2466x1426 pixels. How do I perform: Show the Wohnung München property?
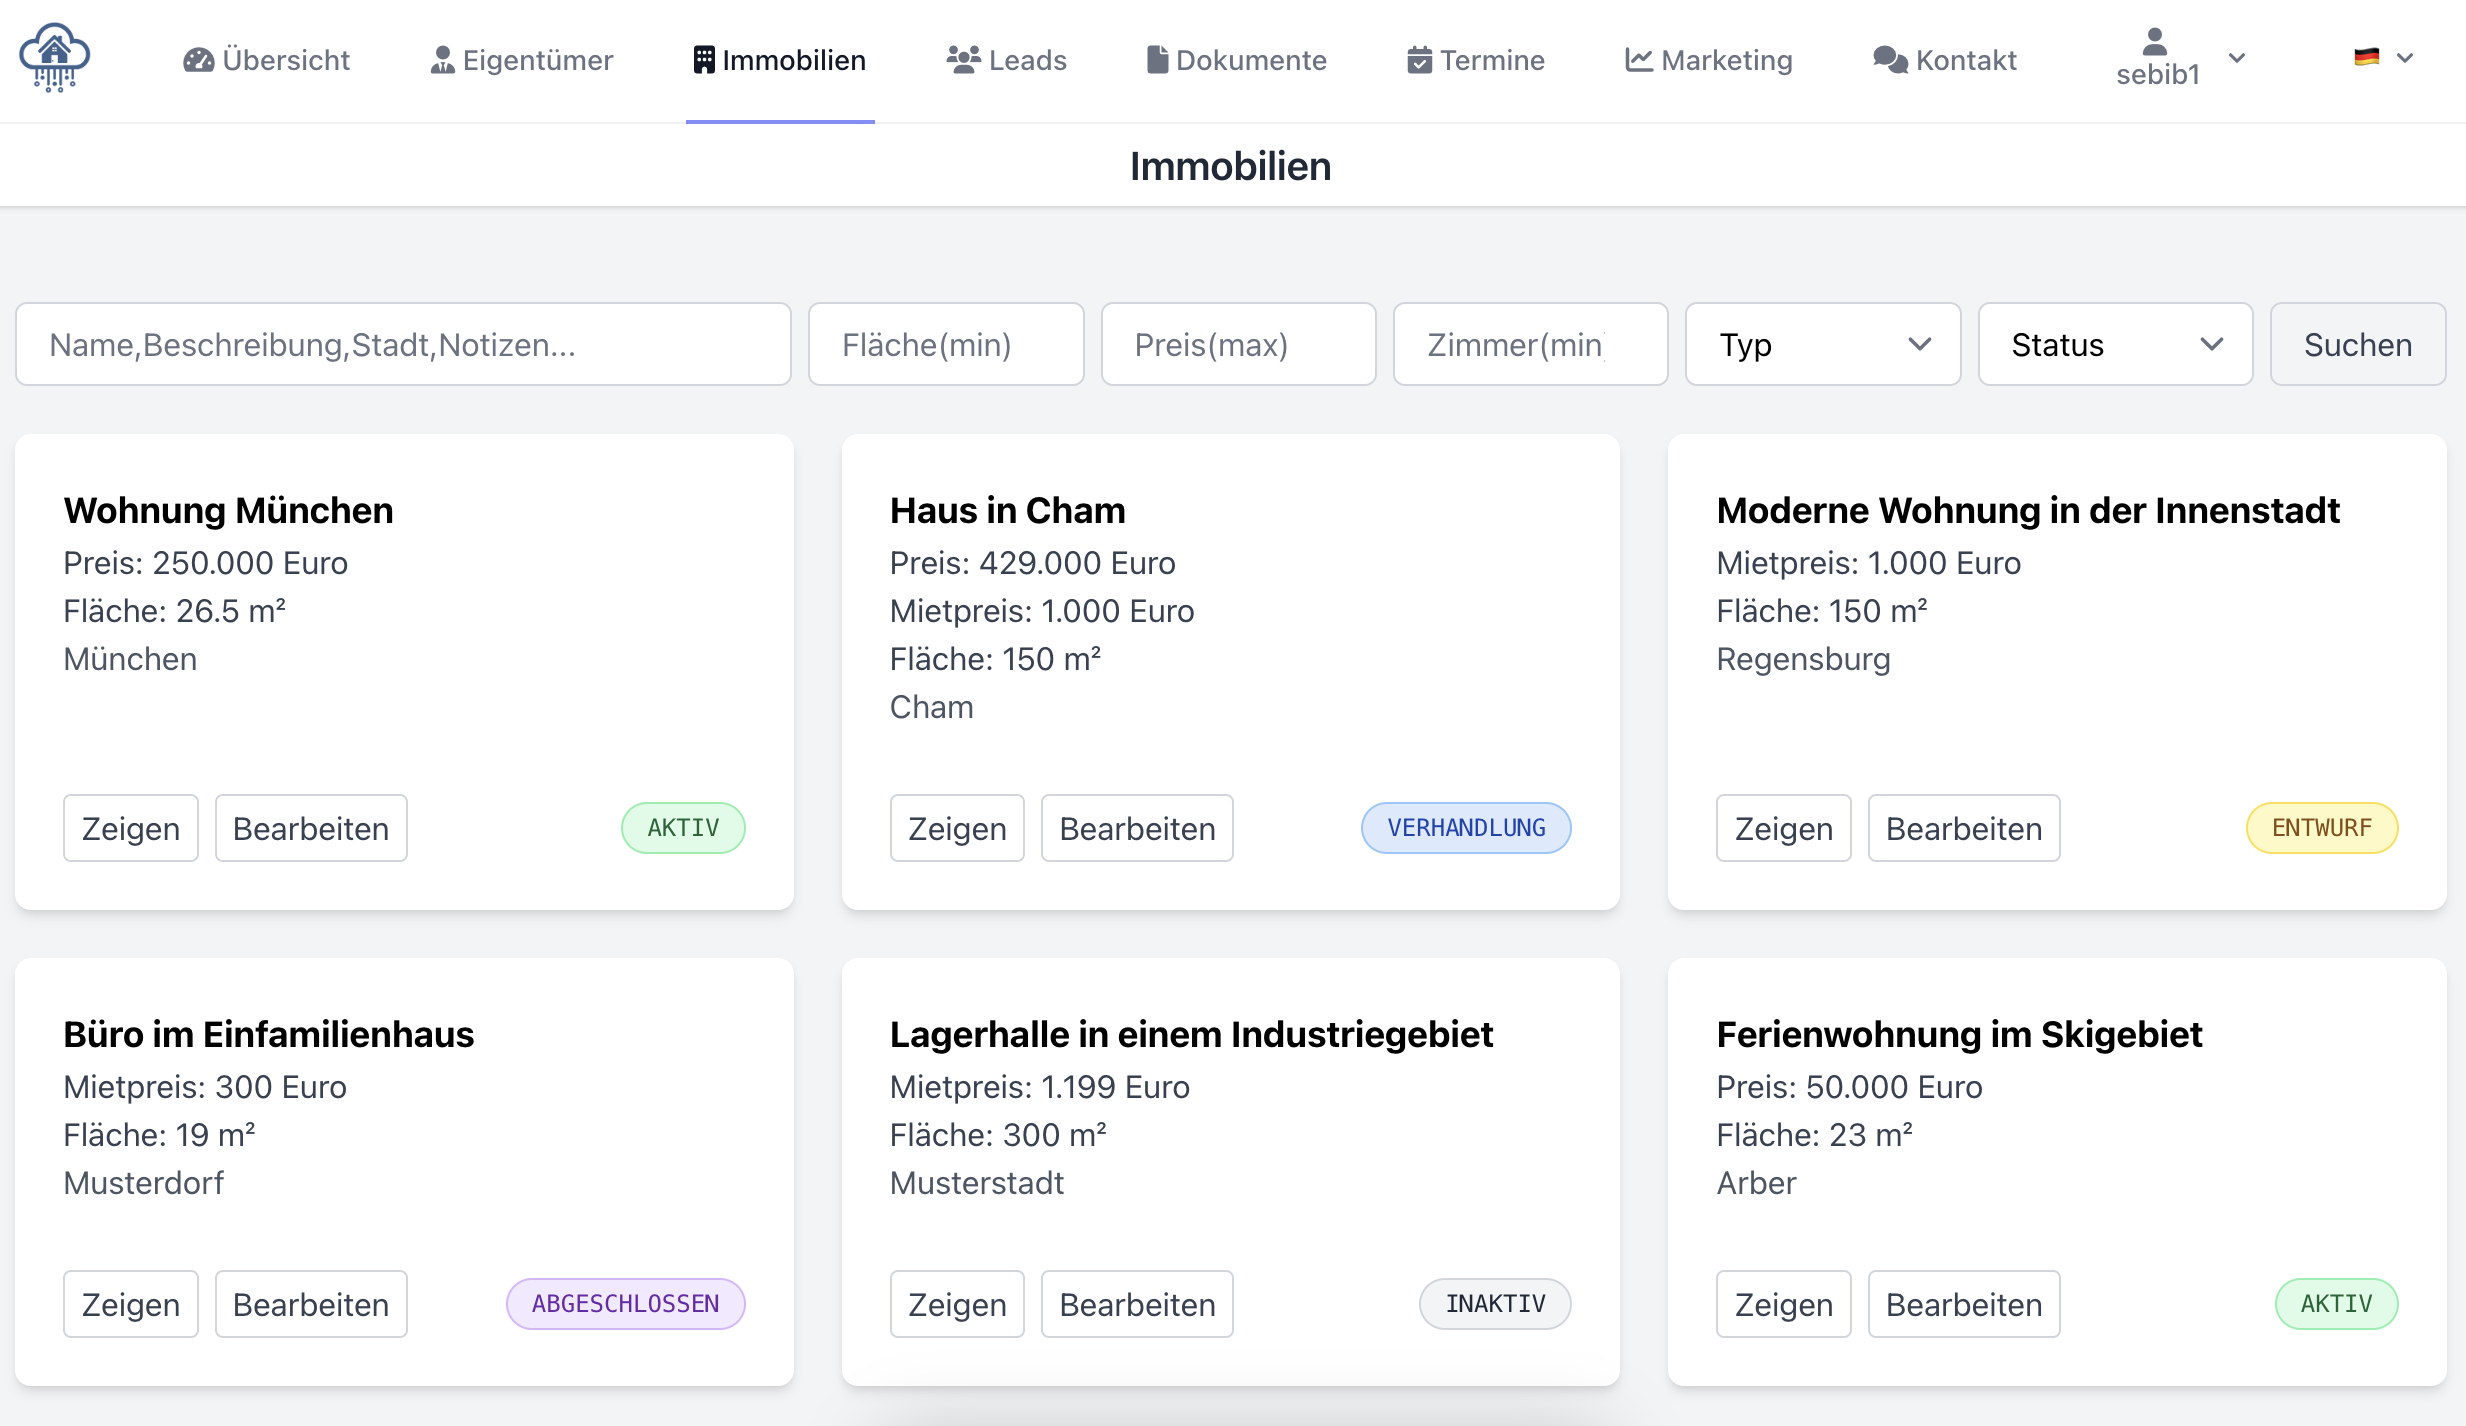point(131,828)
